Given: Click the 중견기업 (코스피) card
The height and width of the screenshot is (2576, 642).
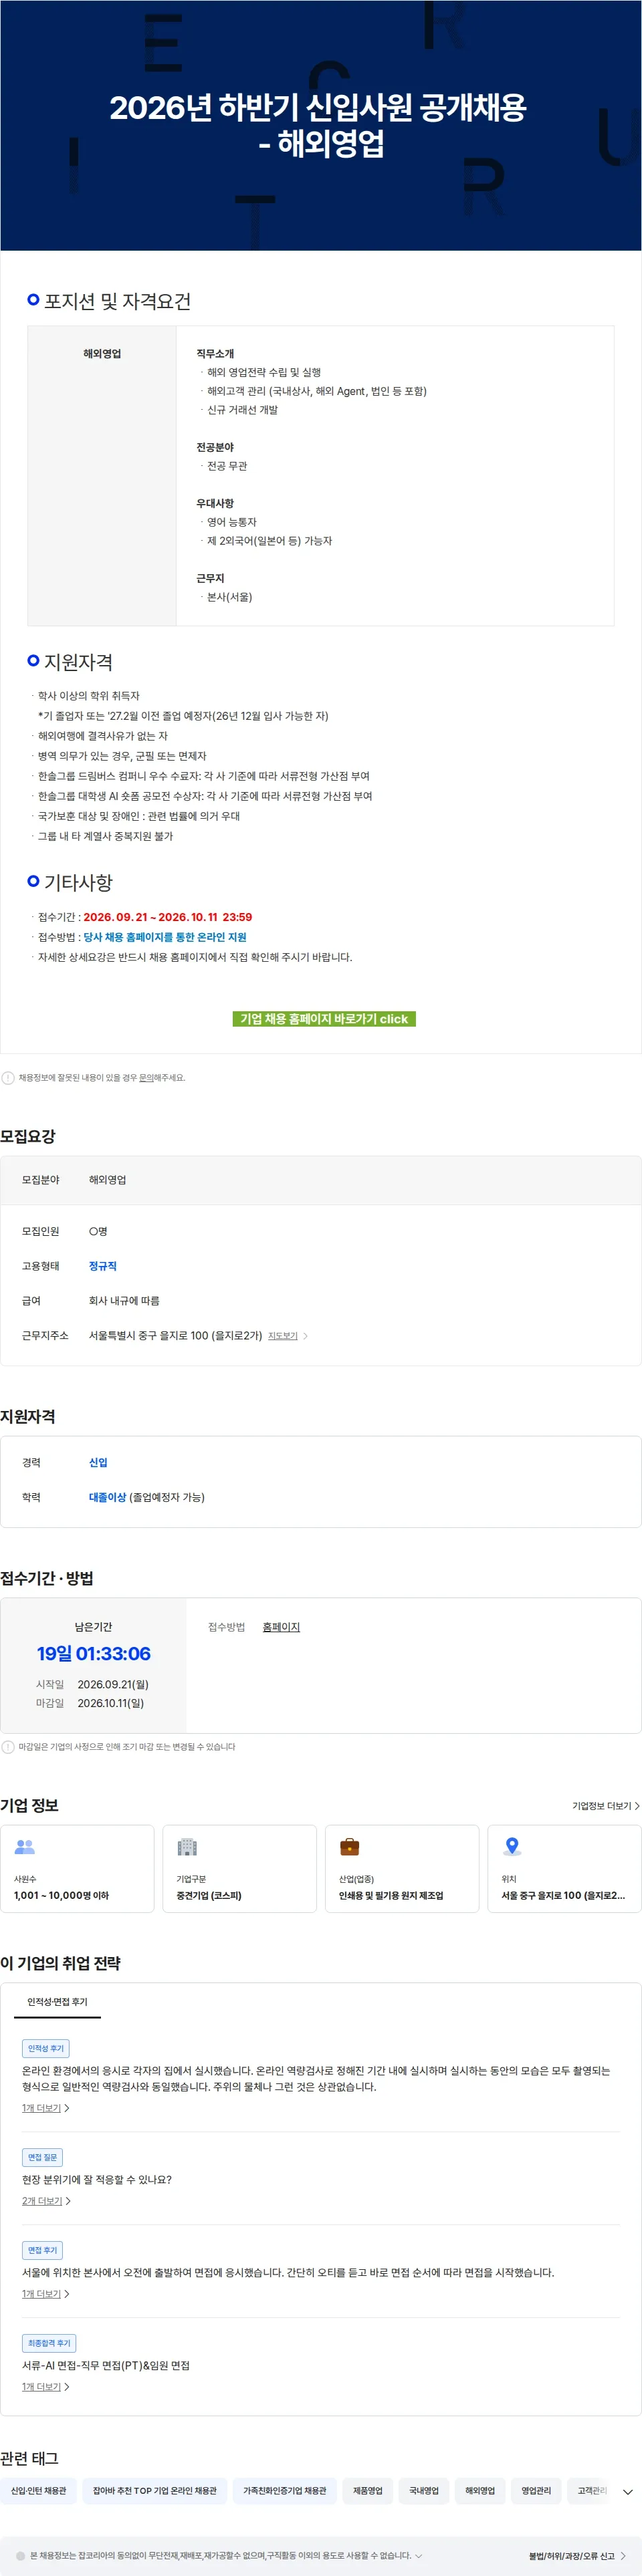Looking at the screenshot, I should coord(239,1868).
